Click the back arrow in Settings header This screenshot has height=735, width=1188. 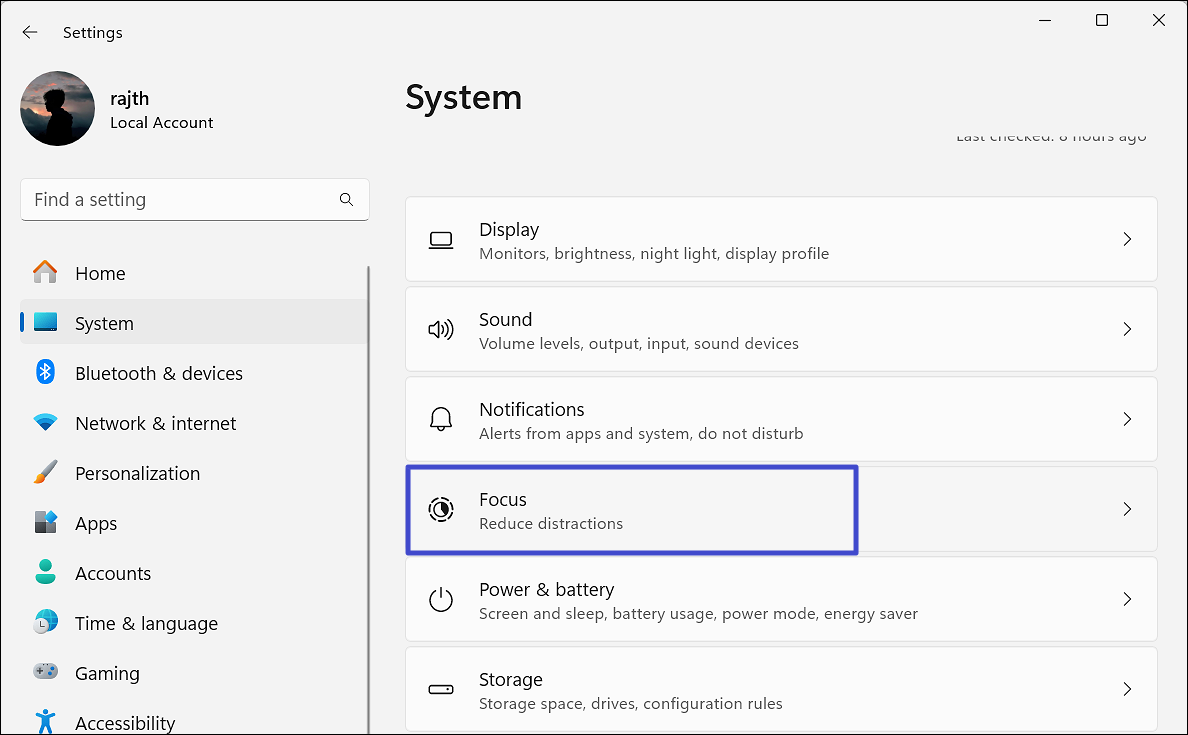(30, 32)
